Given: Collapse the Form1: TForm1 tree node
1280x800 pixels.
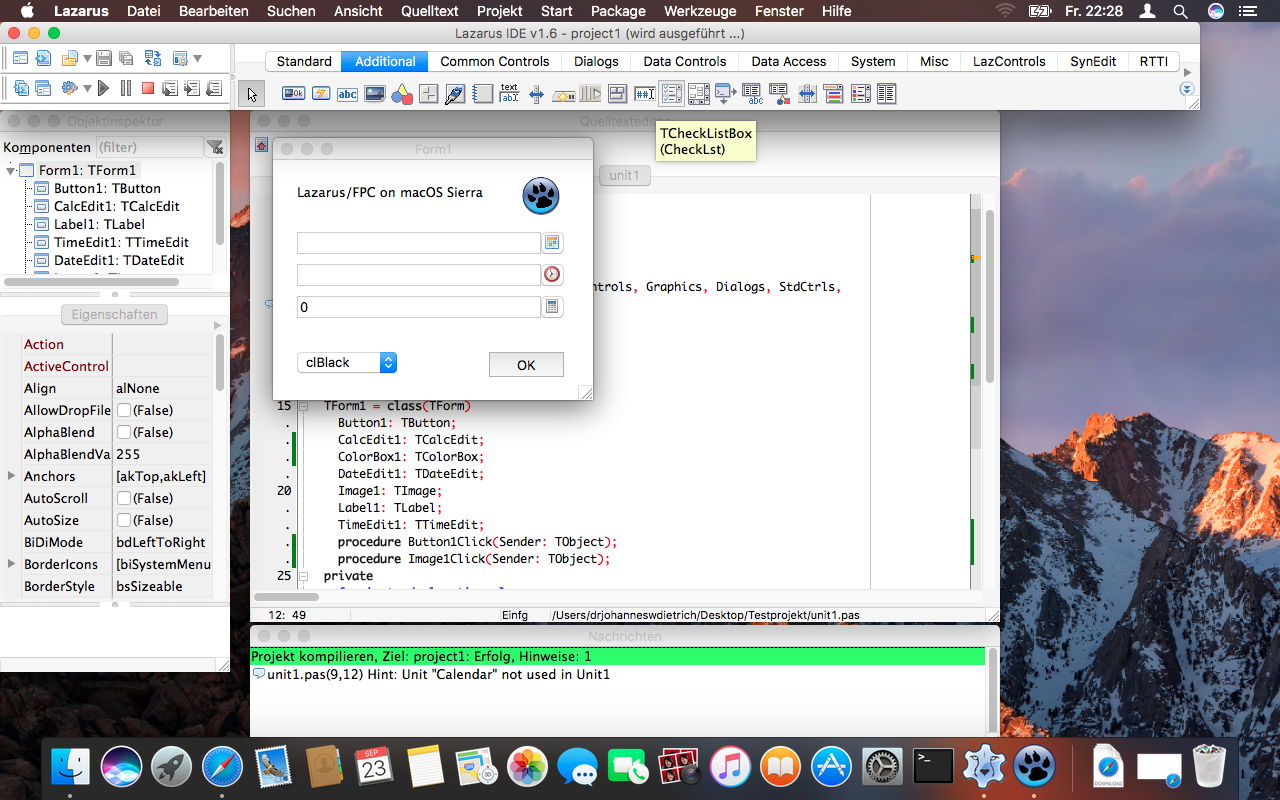Looking at the screenshot, I should pos(10,171).
